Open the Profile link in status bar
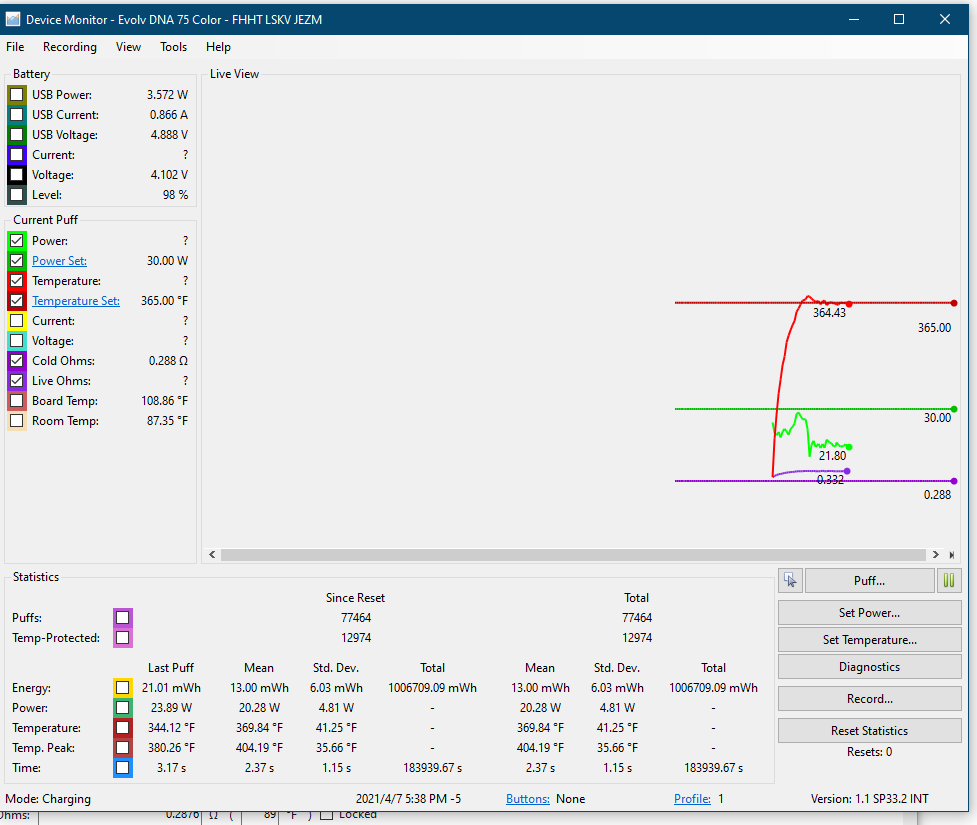Image resolution: width=977 pixels, height=825 pixels. [692, 799]
